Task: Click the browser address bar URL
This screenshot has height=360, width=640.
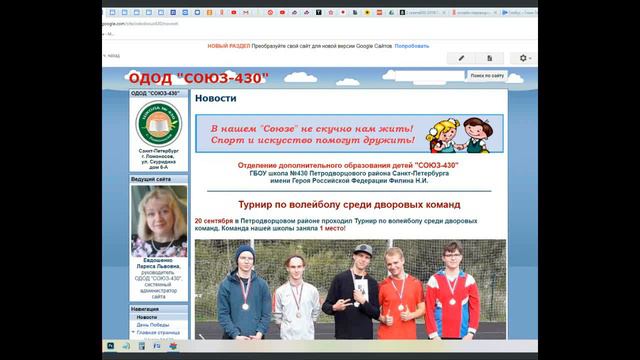Action: point(140,24)
